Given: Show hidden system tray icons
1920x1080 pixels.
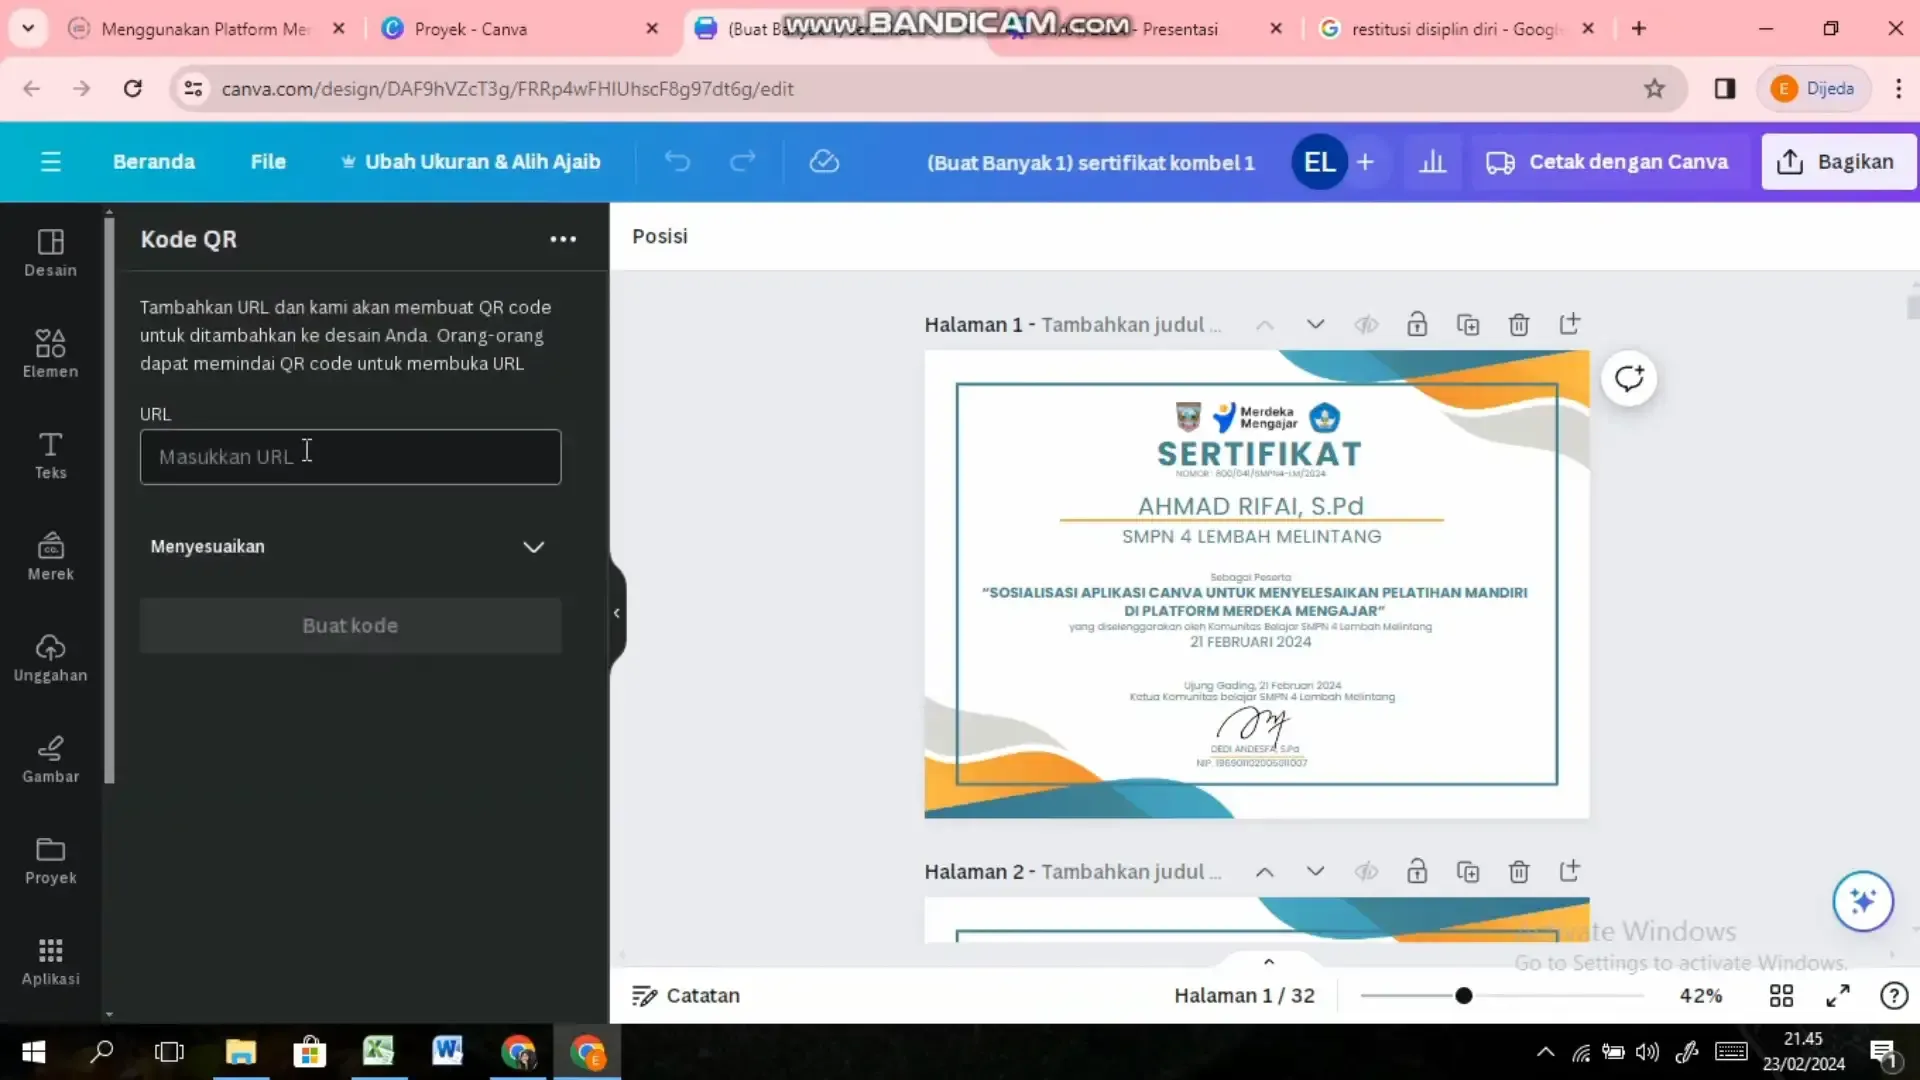Looking at the screenshot, I should [1545, 1052].
